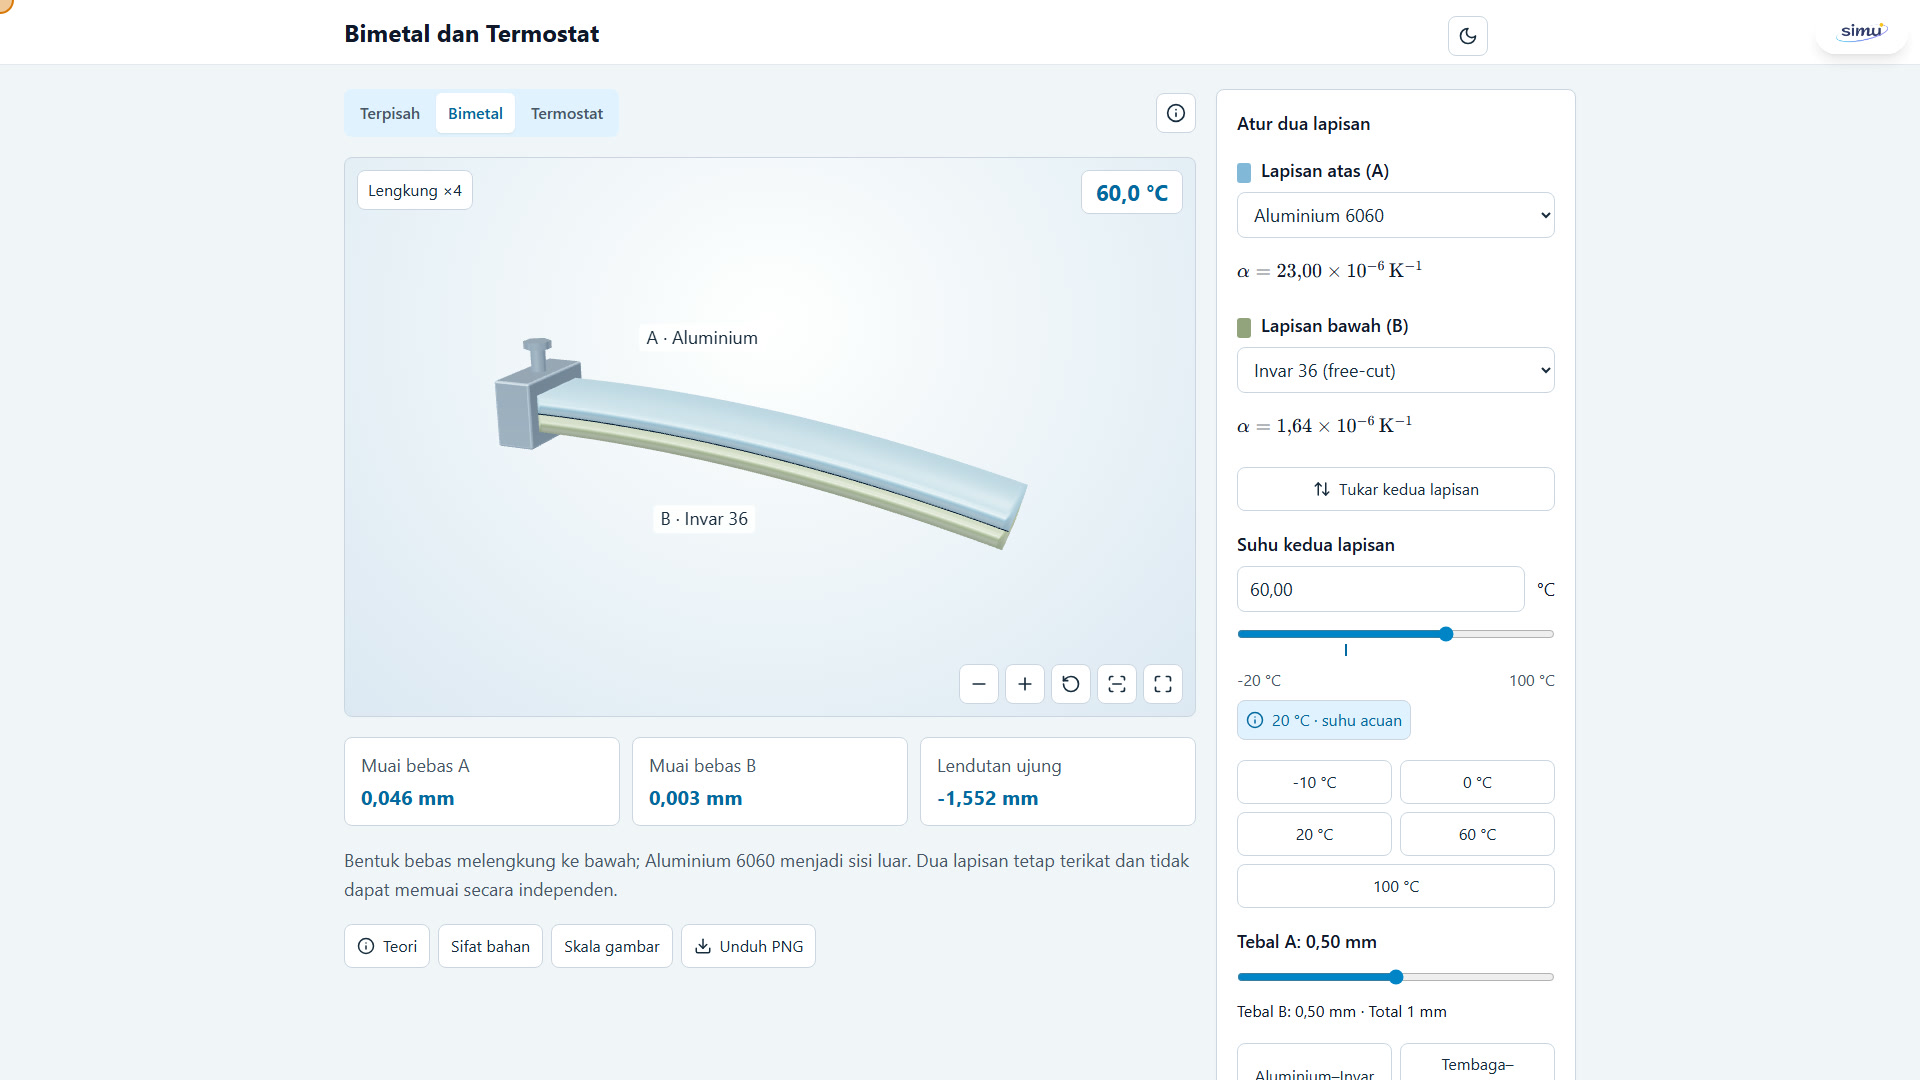Choose the Tembaga– preset pair
The height and width of the screenshot is (1080, 1920).
[x=1477, y=1063]
